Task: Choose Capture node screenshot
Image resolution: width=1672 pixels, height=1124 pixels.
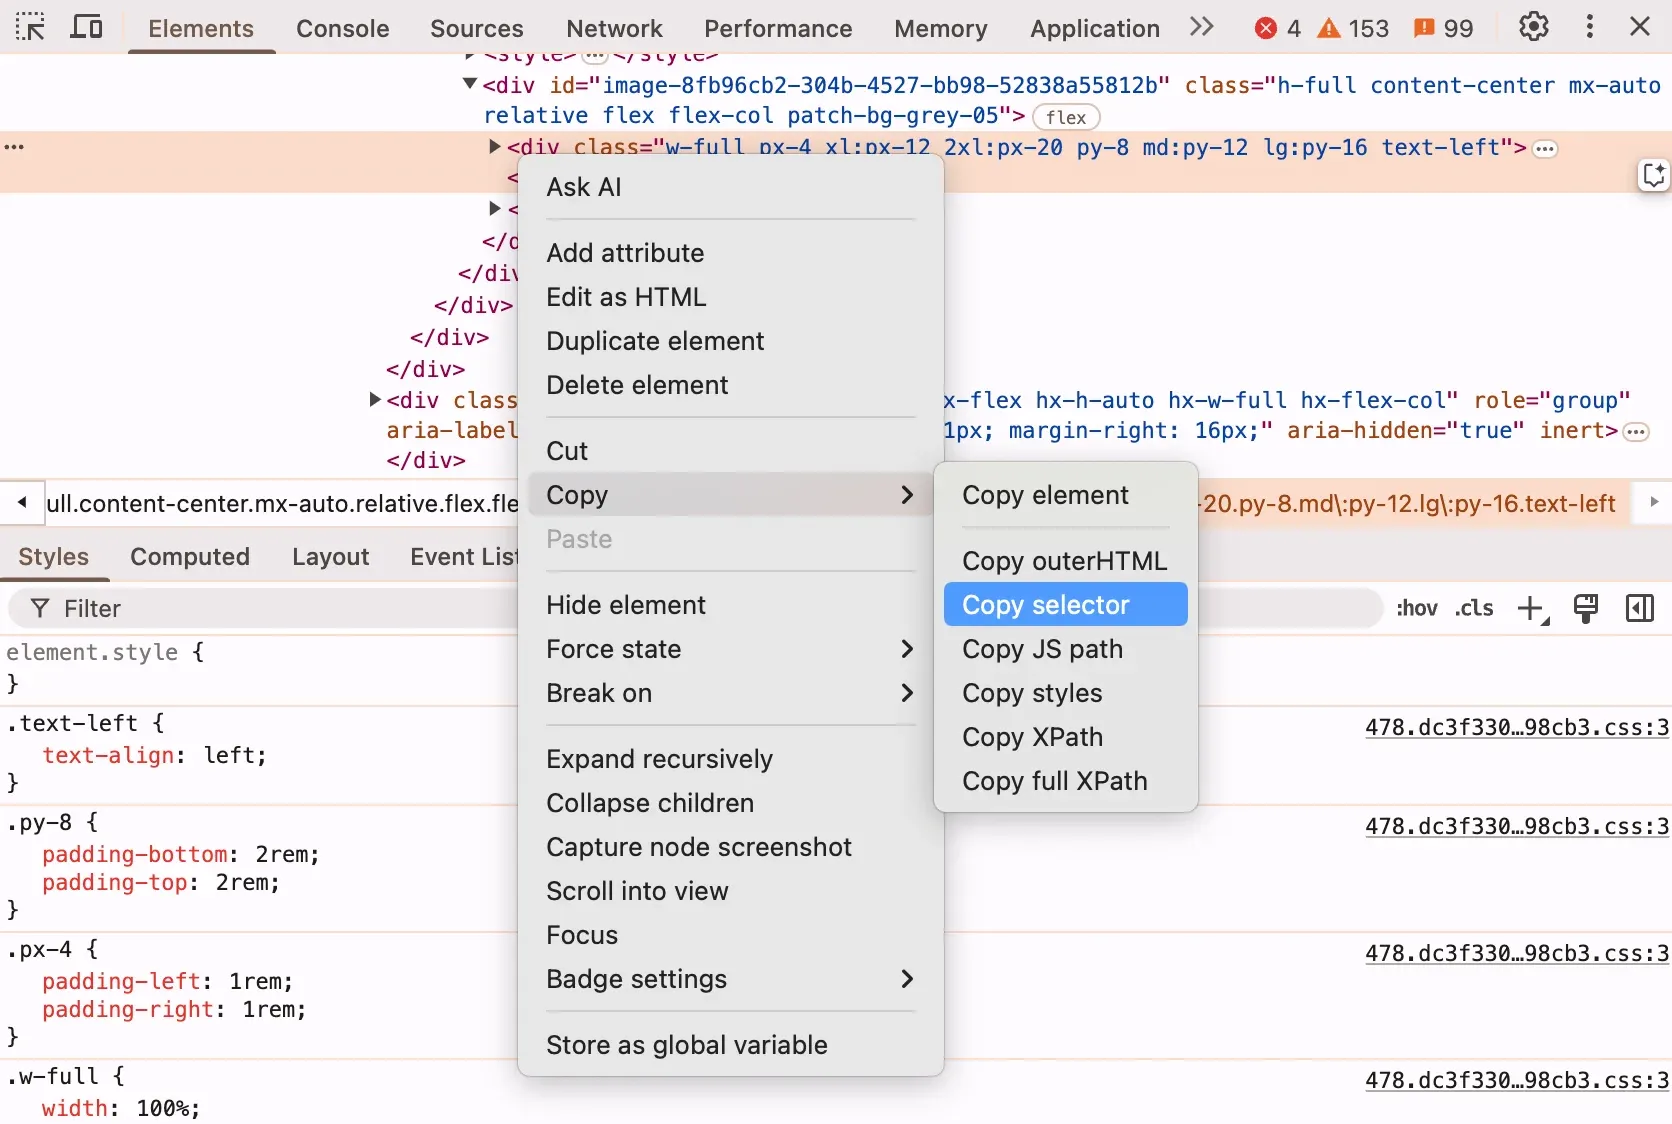Action: (731, 847)
